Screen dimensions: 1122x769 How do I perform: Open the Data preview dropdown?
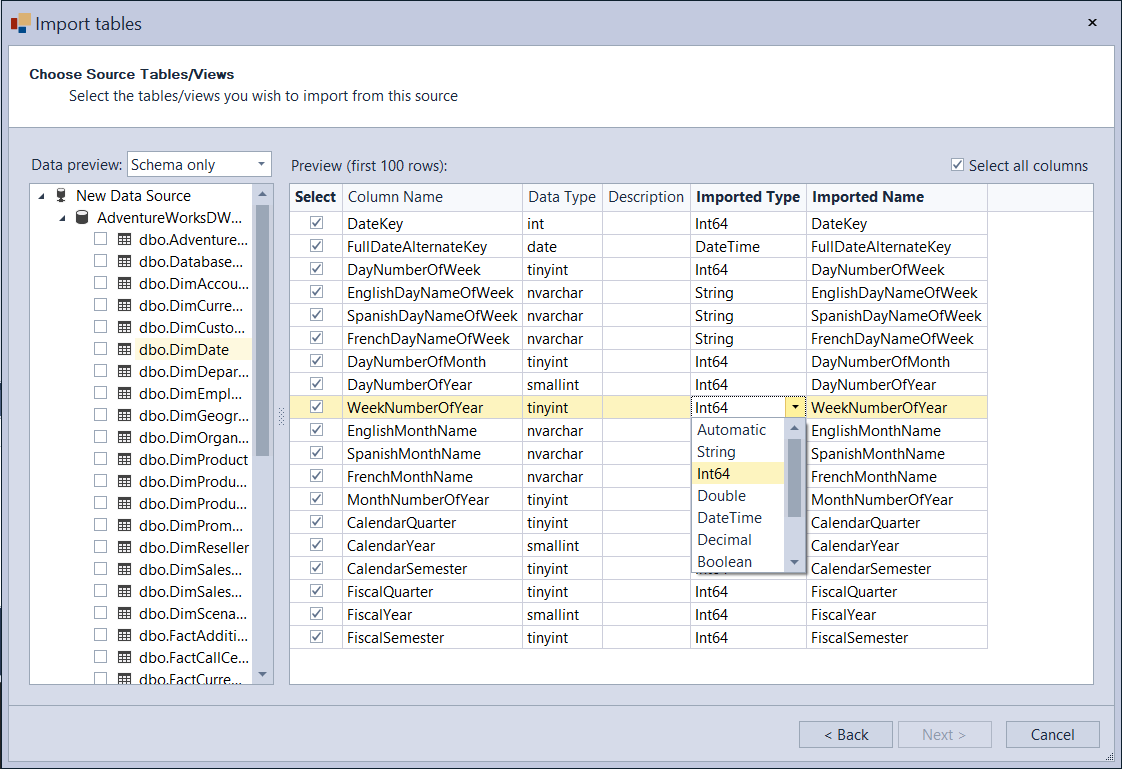coord(262,164)
